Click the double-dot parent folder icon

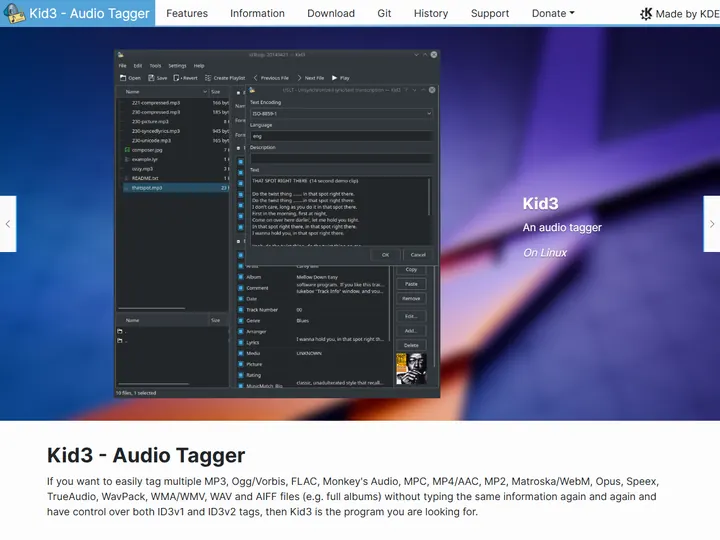point(120,341)
